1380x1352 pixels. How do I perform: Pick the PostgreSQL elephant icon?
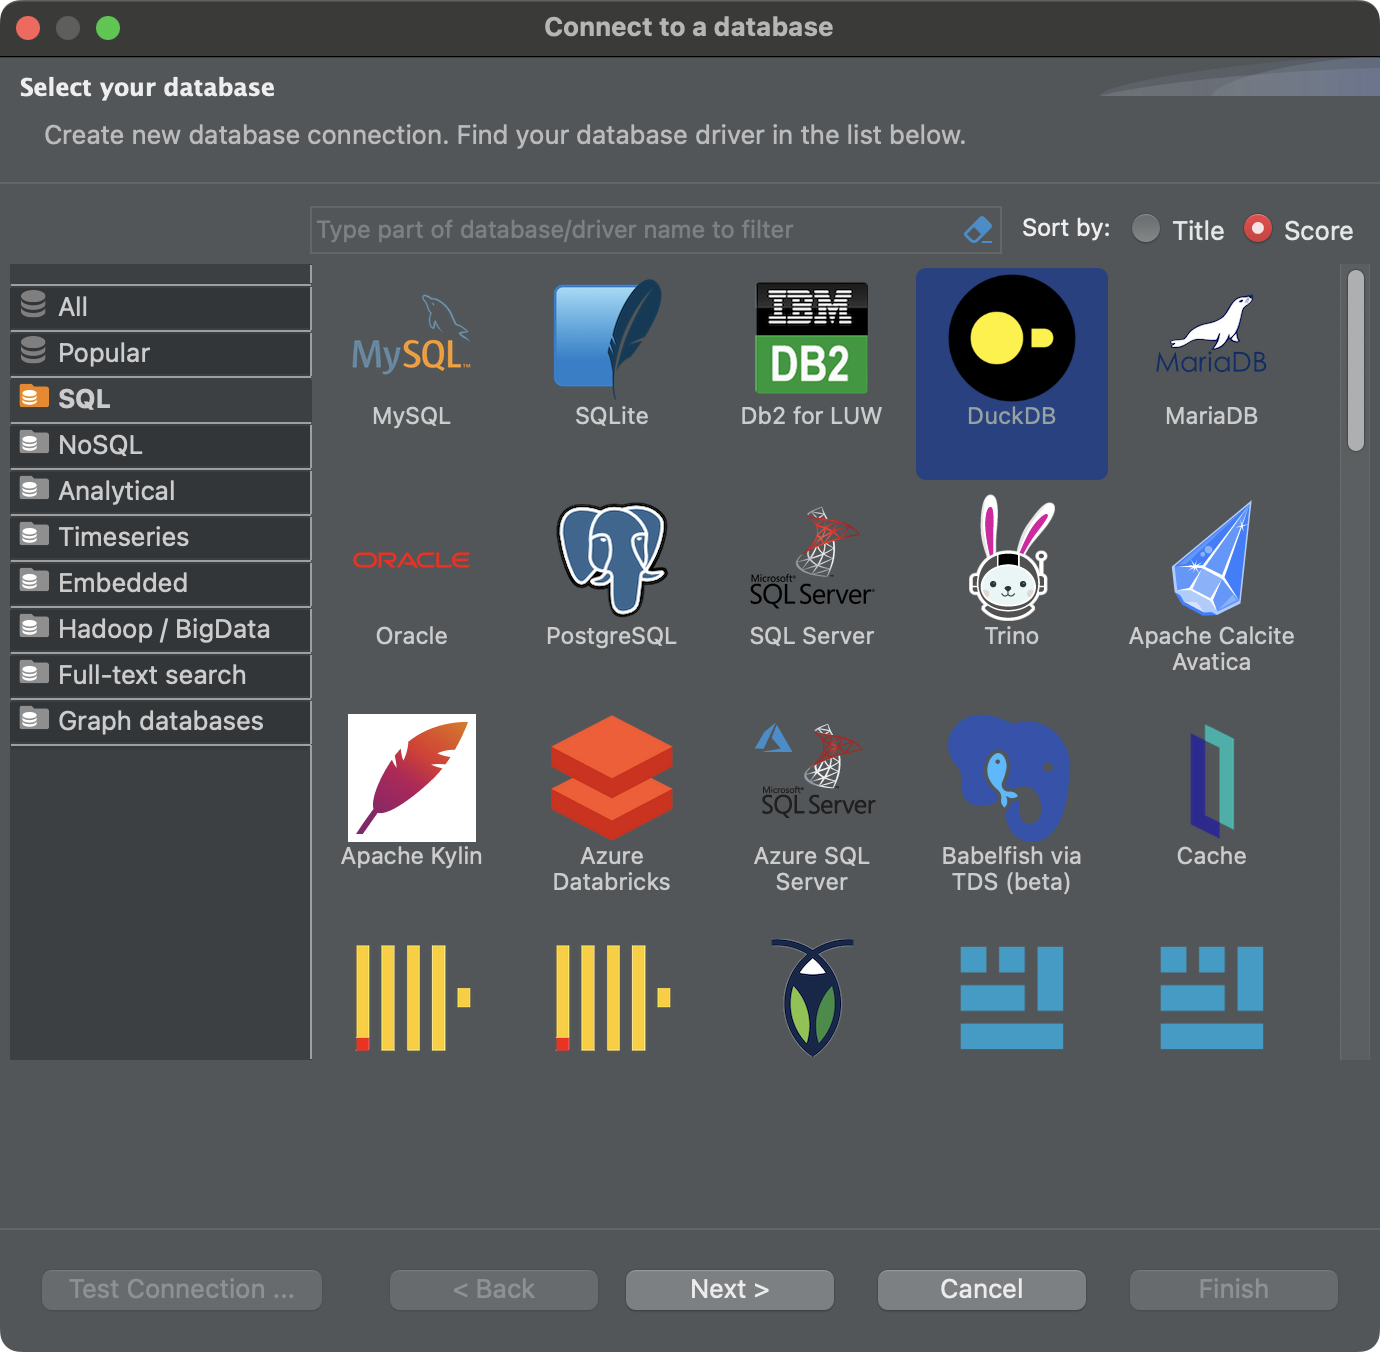pos(611,558)
